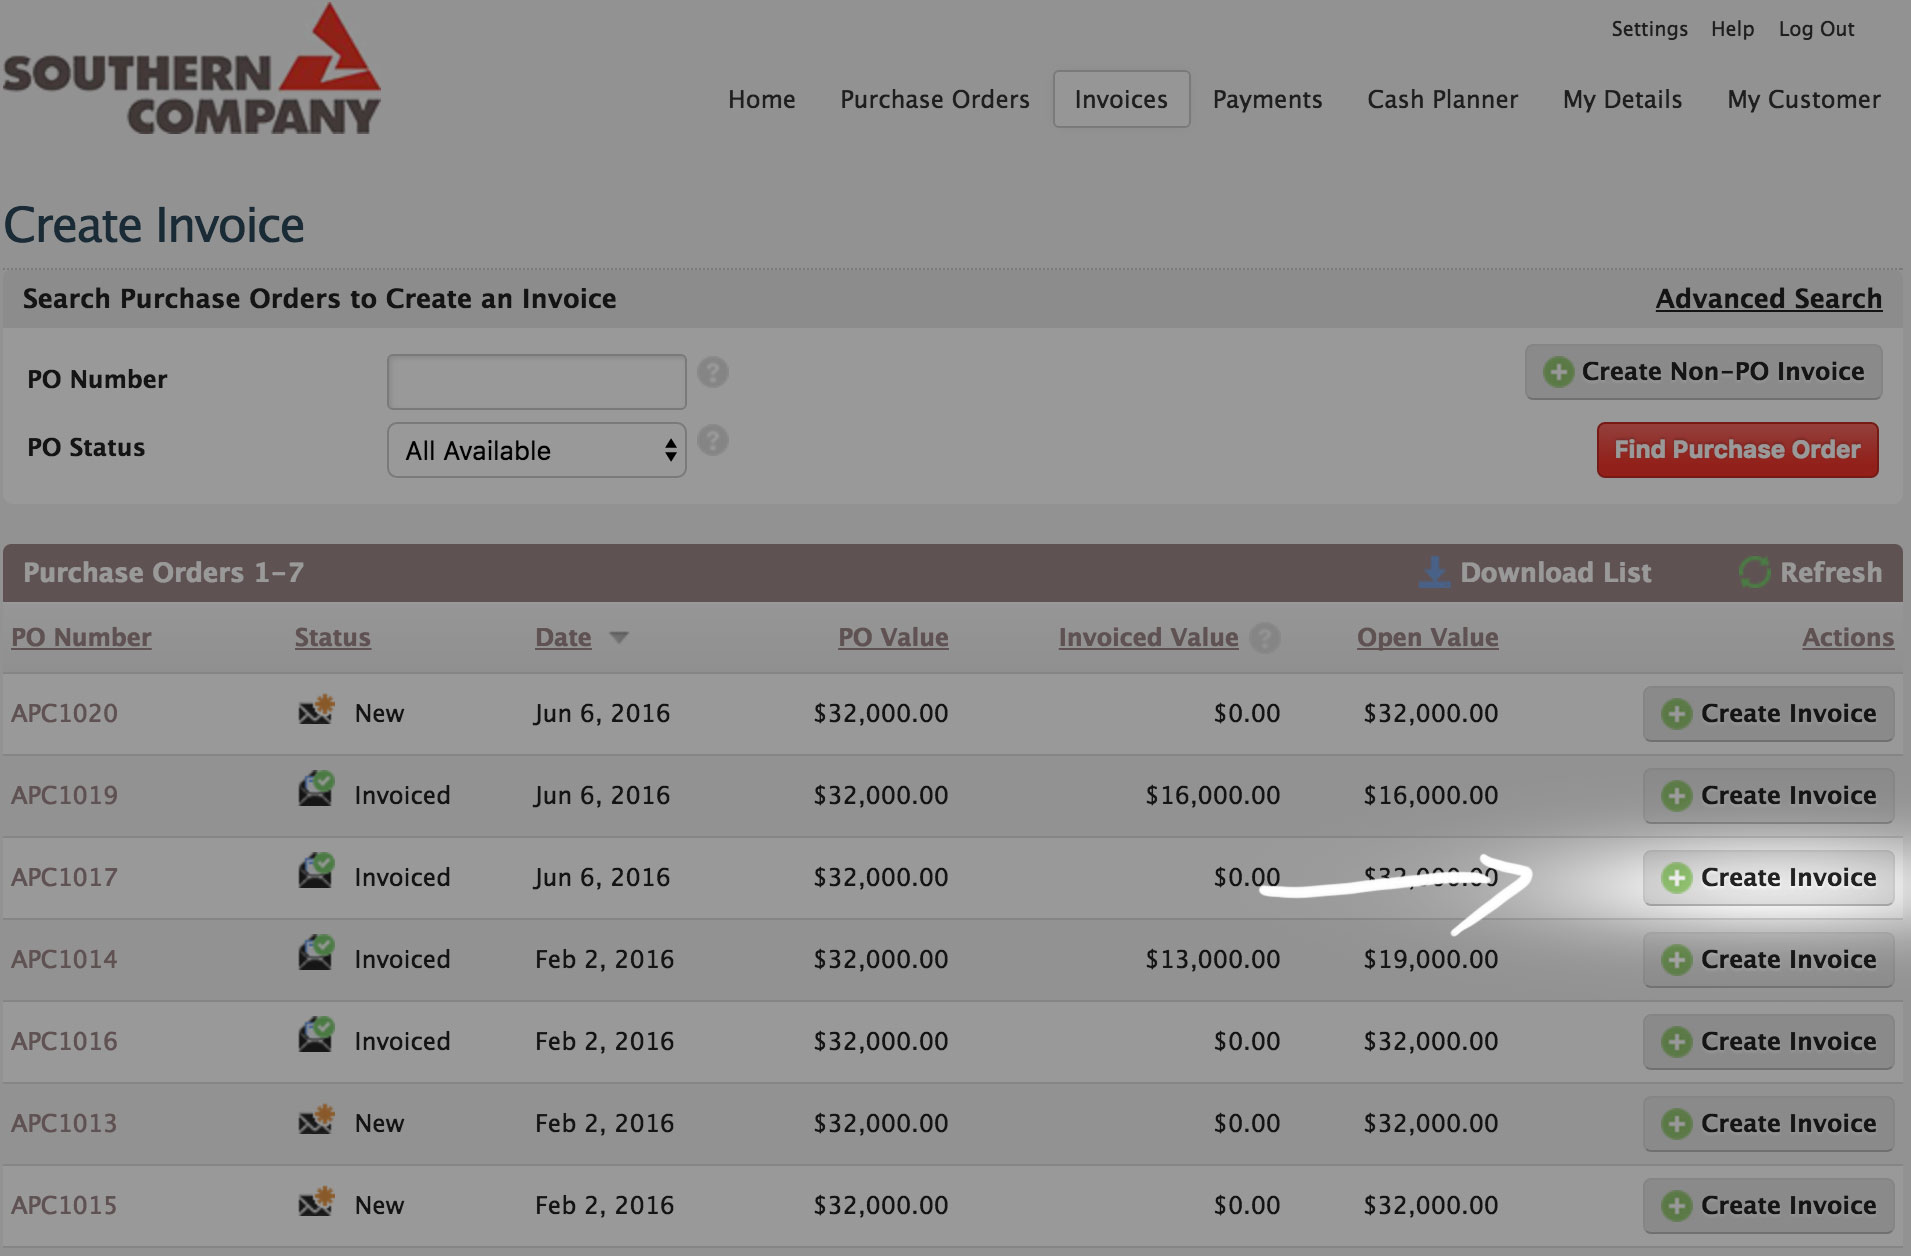Sort by the PO Number column header
This screenshot has width=1911, height=1256.
pyautogui.click(x=81, y=638)
